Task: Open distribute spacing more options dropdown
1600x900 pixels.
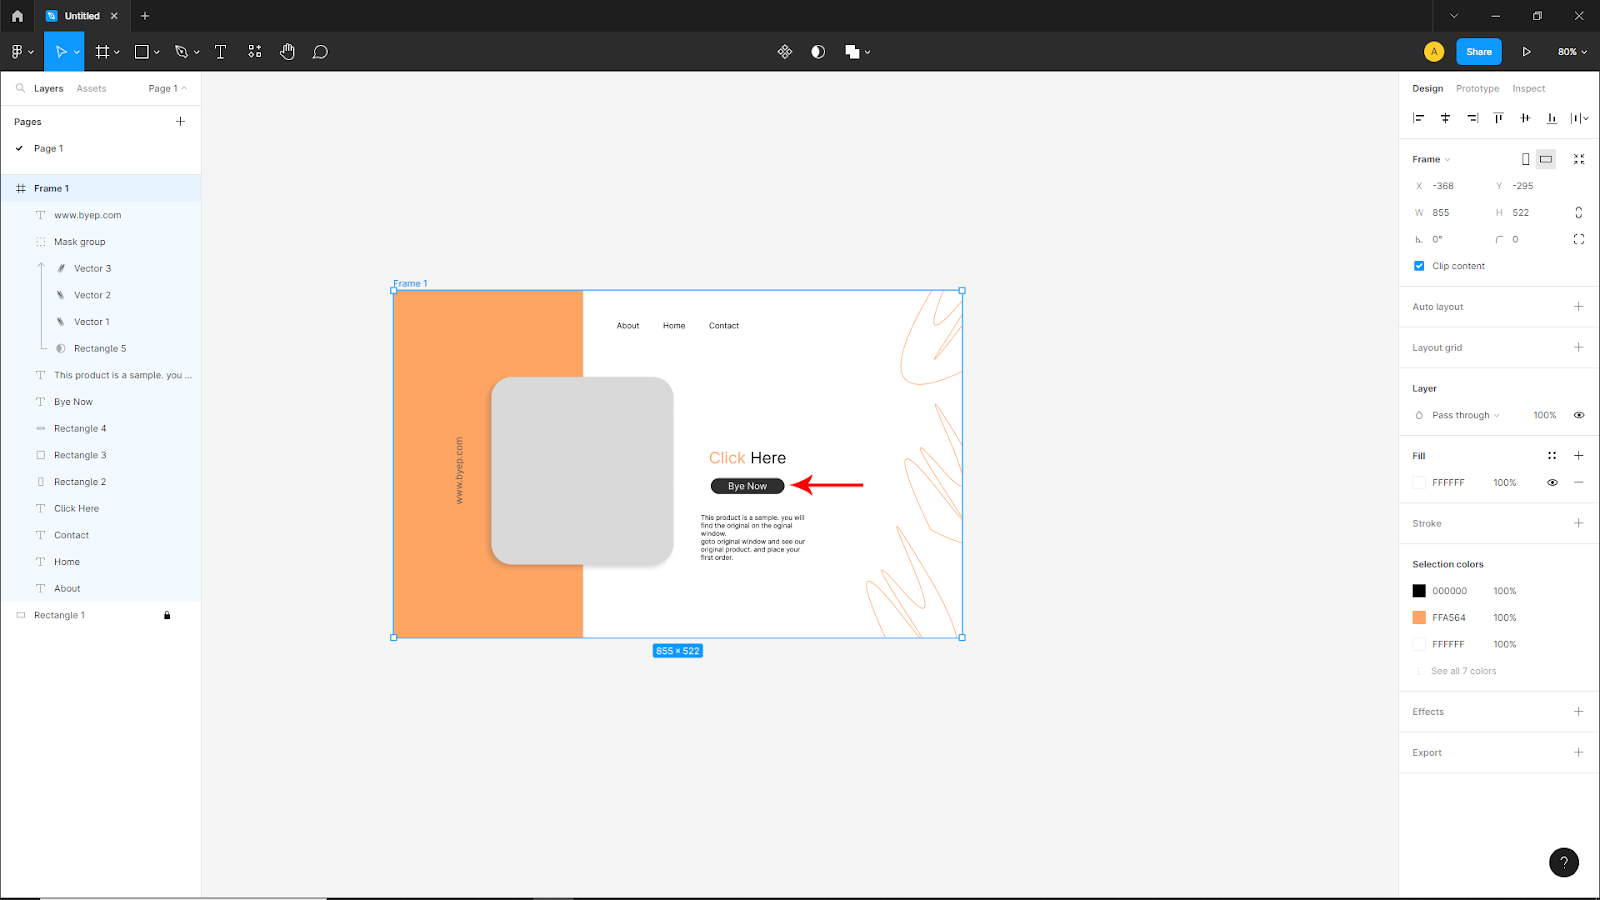Action: 1579,118
